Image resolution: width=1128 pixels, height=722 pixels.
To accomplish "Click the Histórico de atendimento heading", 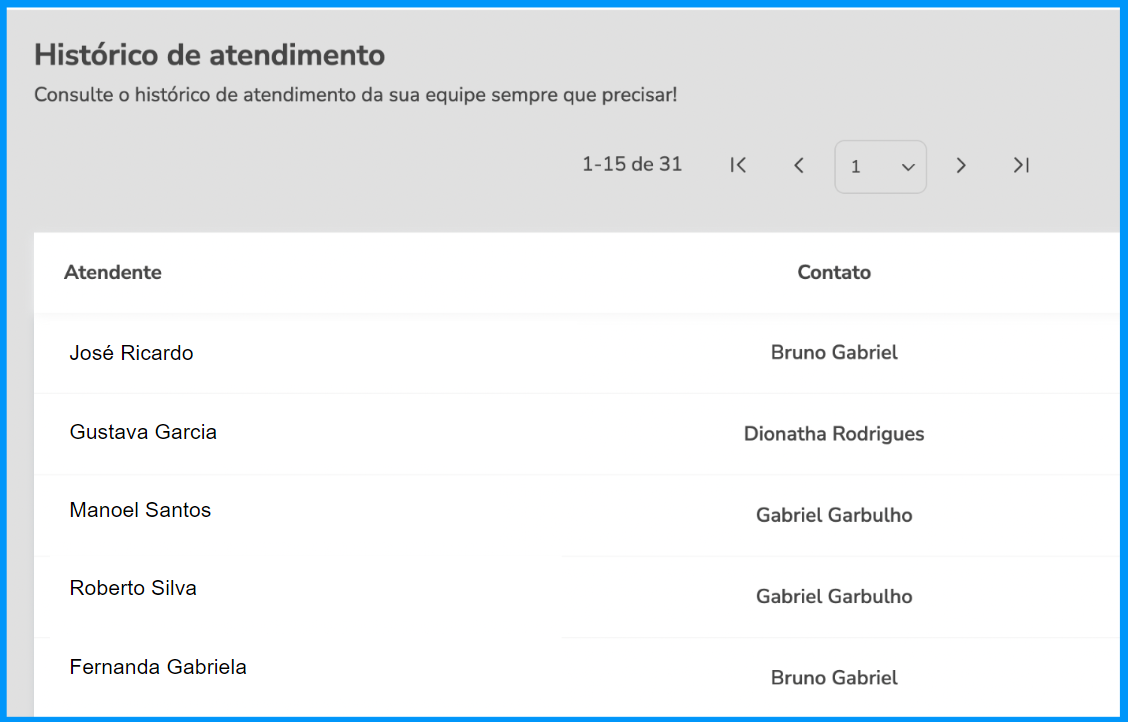I will tap(209, 55).
